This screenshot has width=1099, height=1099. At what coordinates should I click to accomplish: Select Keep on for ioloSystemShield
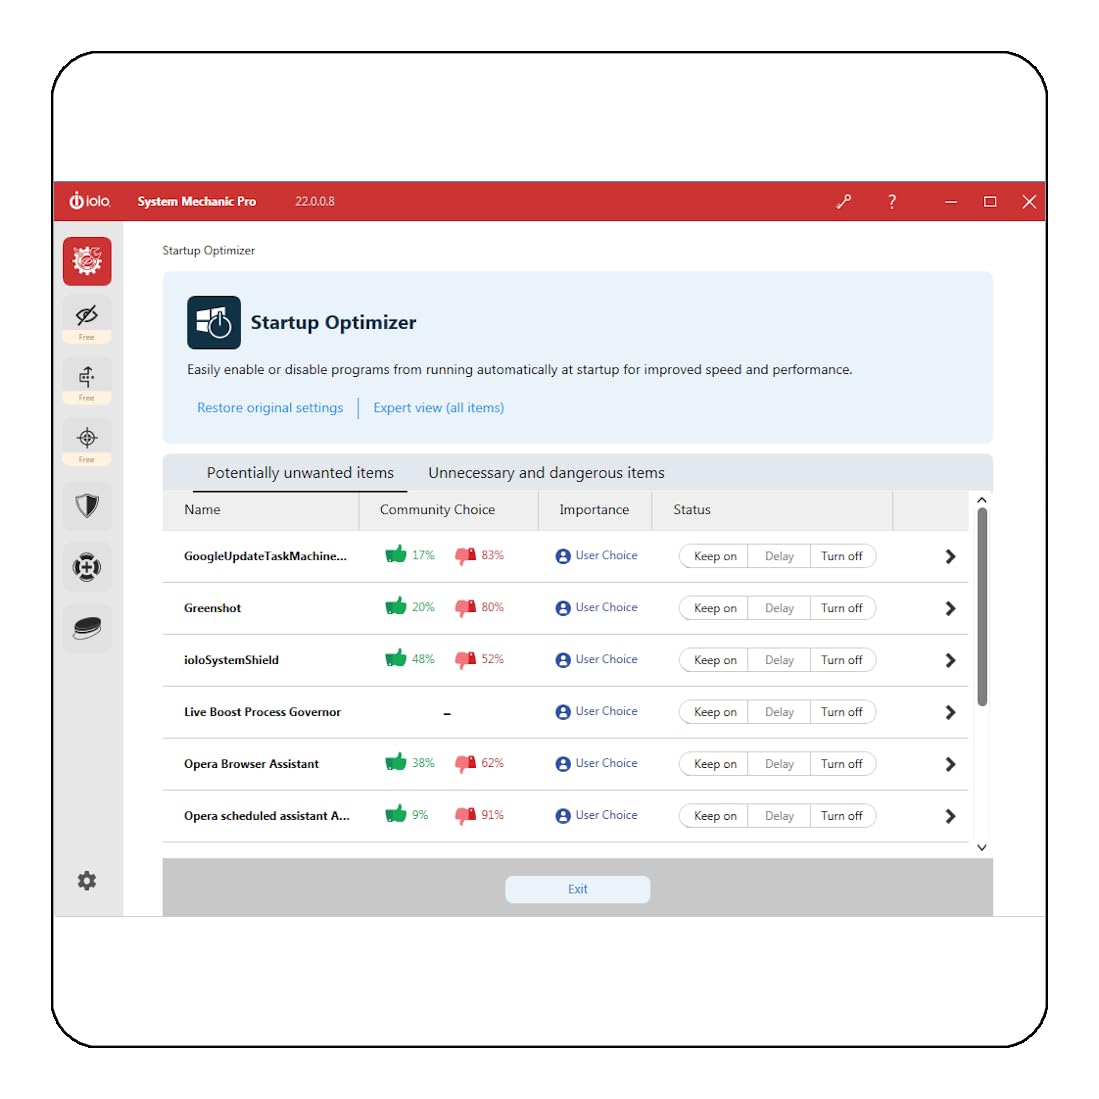click(714, 660)
